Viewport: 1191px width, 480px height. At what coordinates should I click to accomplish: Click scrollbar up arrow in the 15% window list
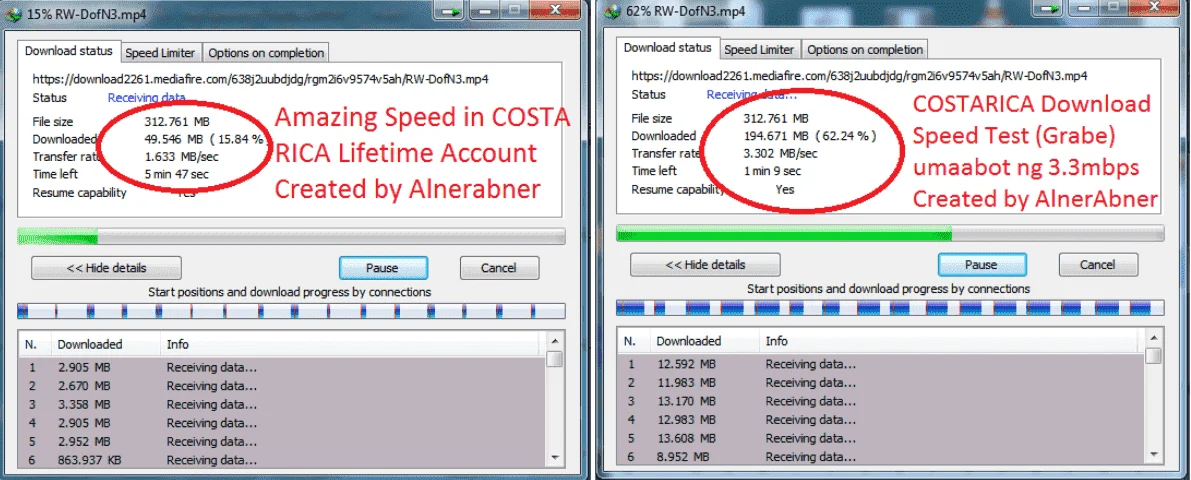[554, 341]
